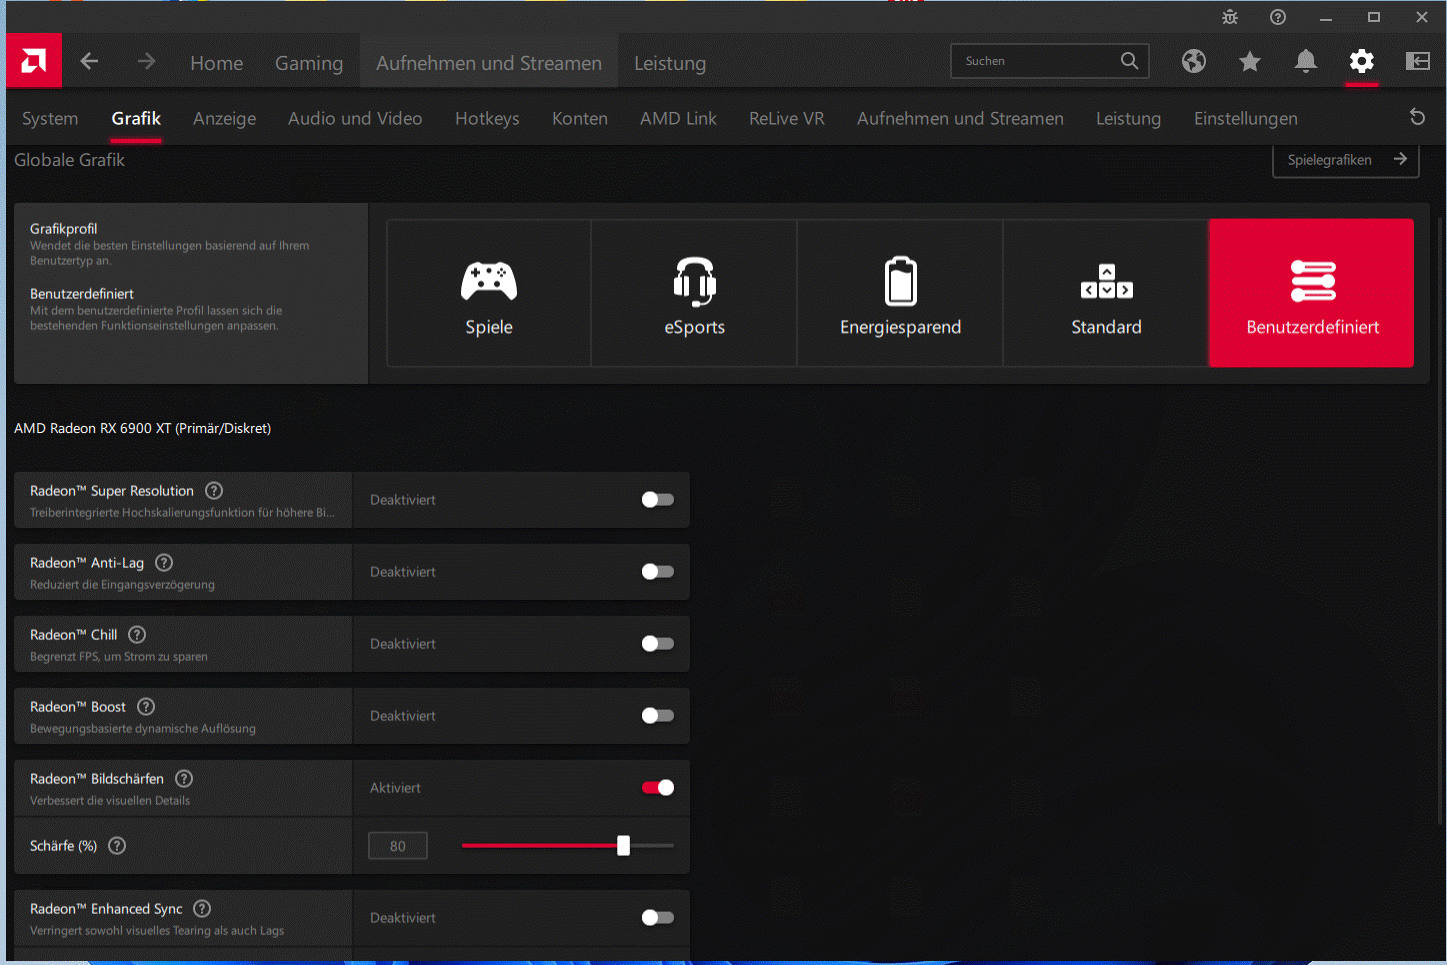Open favorites star icon
Viewport: 1447px width, 965px height.
tap(1250, 62)
